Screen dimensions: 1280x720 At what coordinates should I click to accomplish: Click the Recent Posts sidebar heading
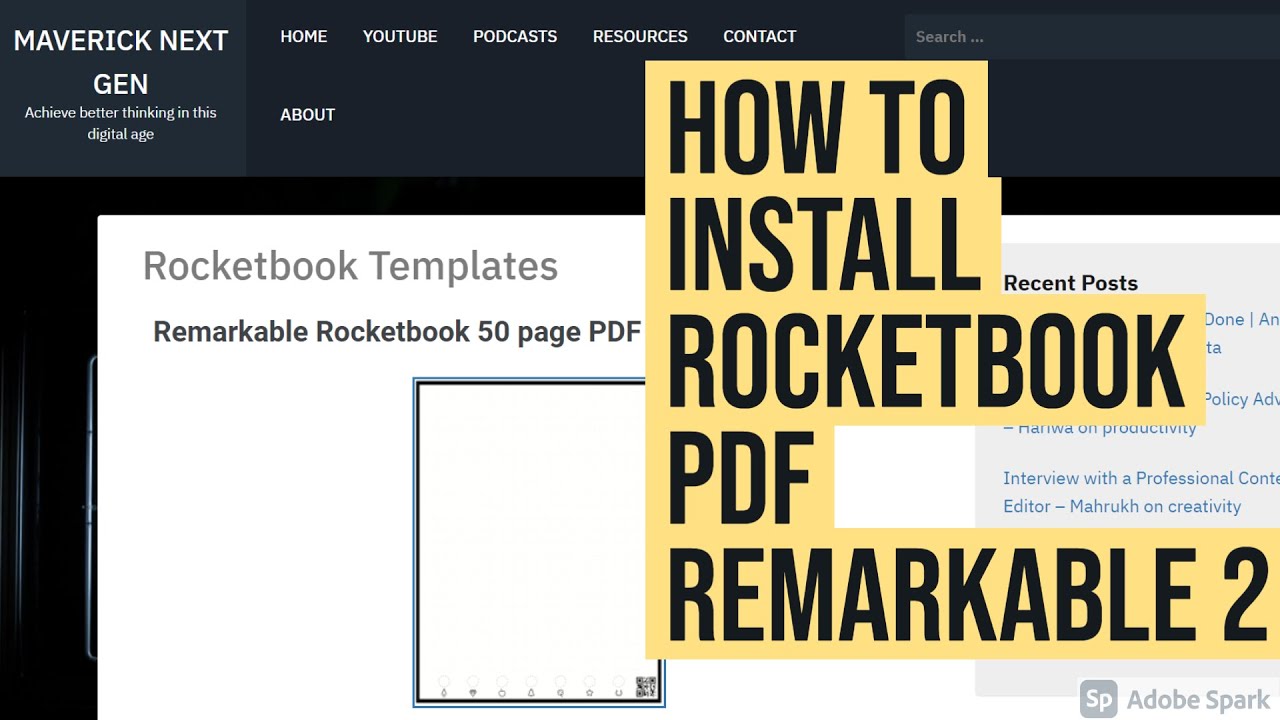point(1070,283)
